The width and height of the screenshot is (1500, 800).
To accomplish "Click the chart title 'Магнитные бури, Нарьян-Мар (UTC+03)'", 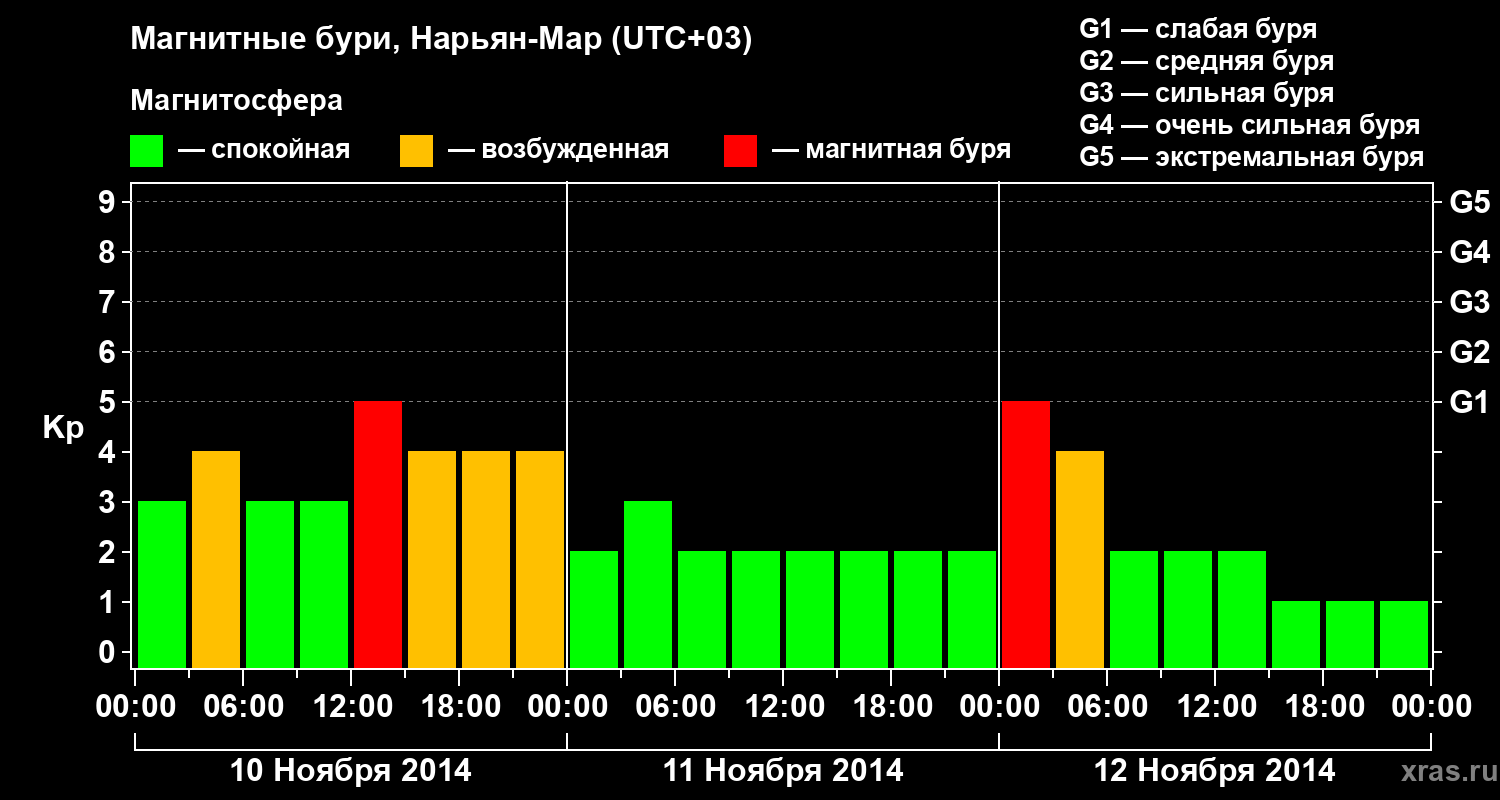I will click(441, 40).
